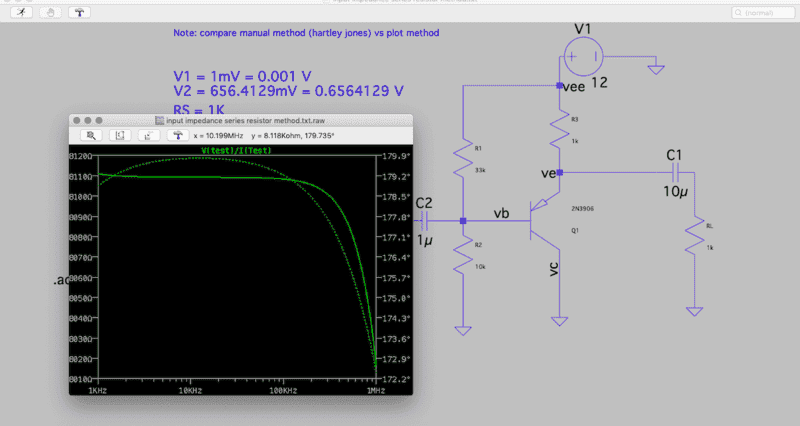Screen dimensions: 800x426
Task: Select resistor R2 10k symbol
Action: (x=463, y=256)
